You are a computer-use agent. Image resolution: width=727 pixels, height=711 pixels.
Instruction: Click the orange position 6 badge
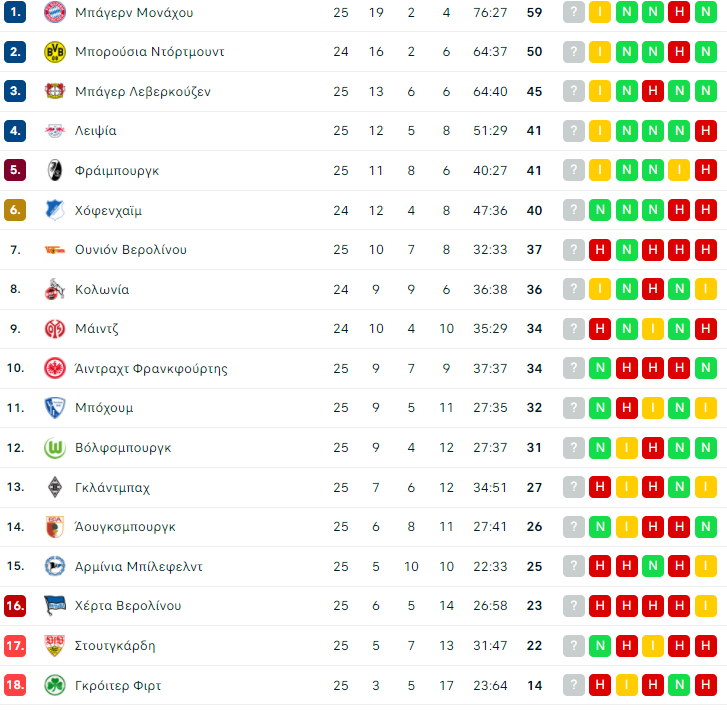tap(15, 210)
